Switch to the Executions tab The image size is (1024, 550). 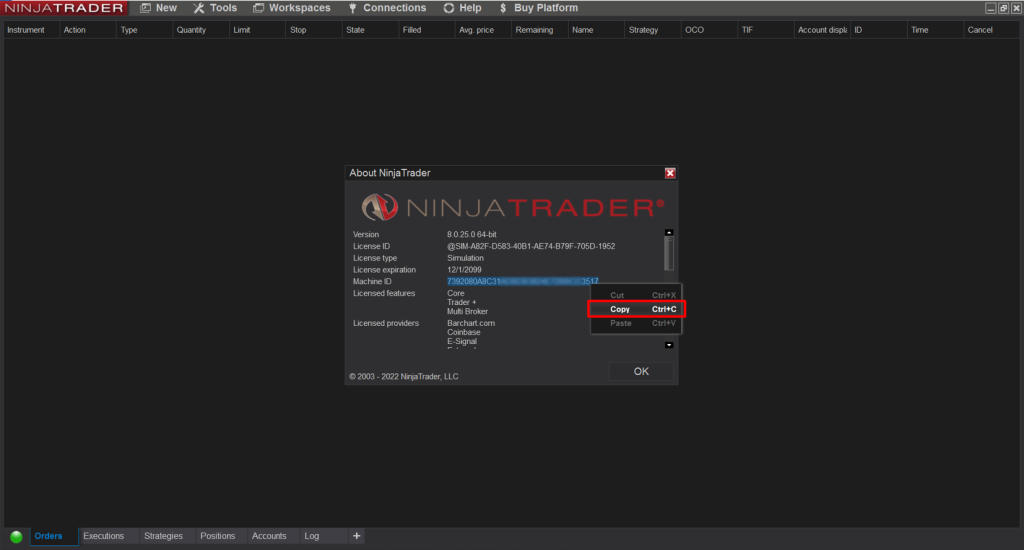tap(103, 536)
